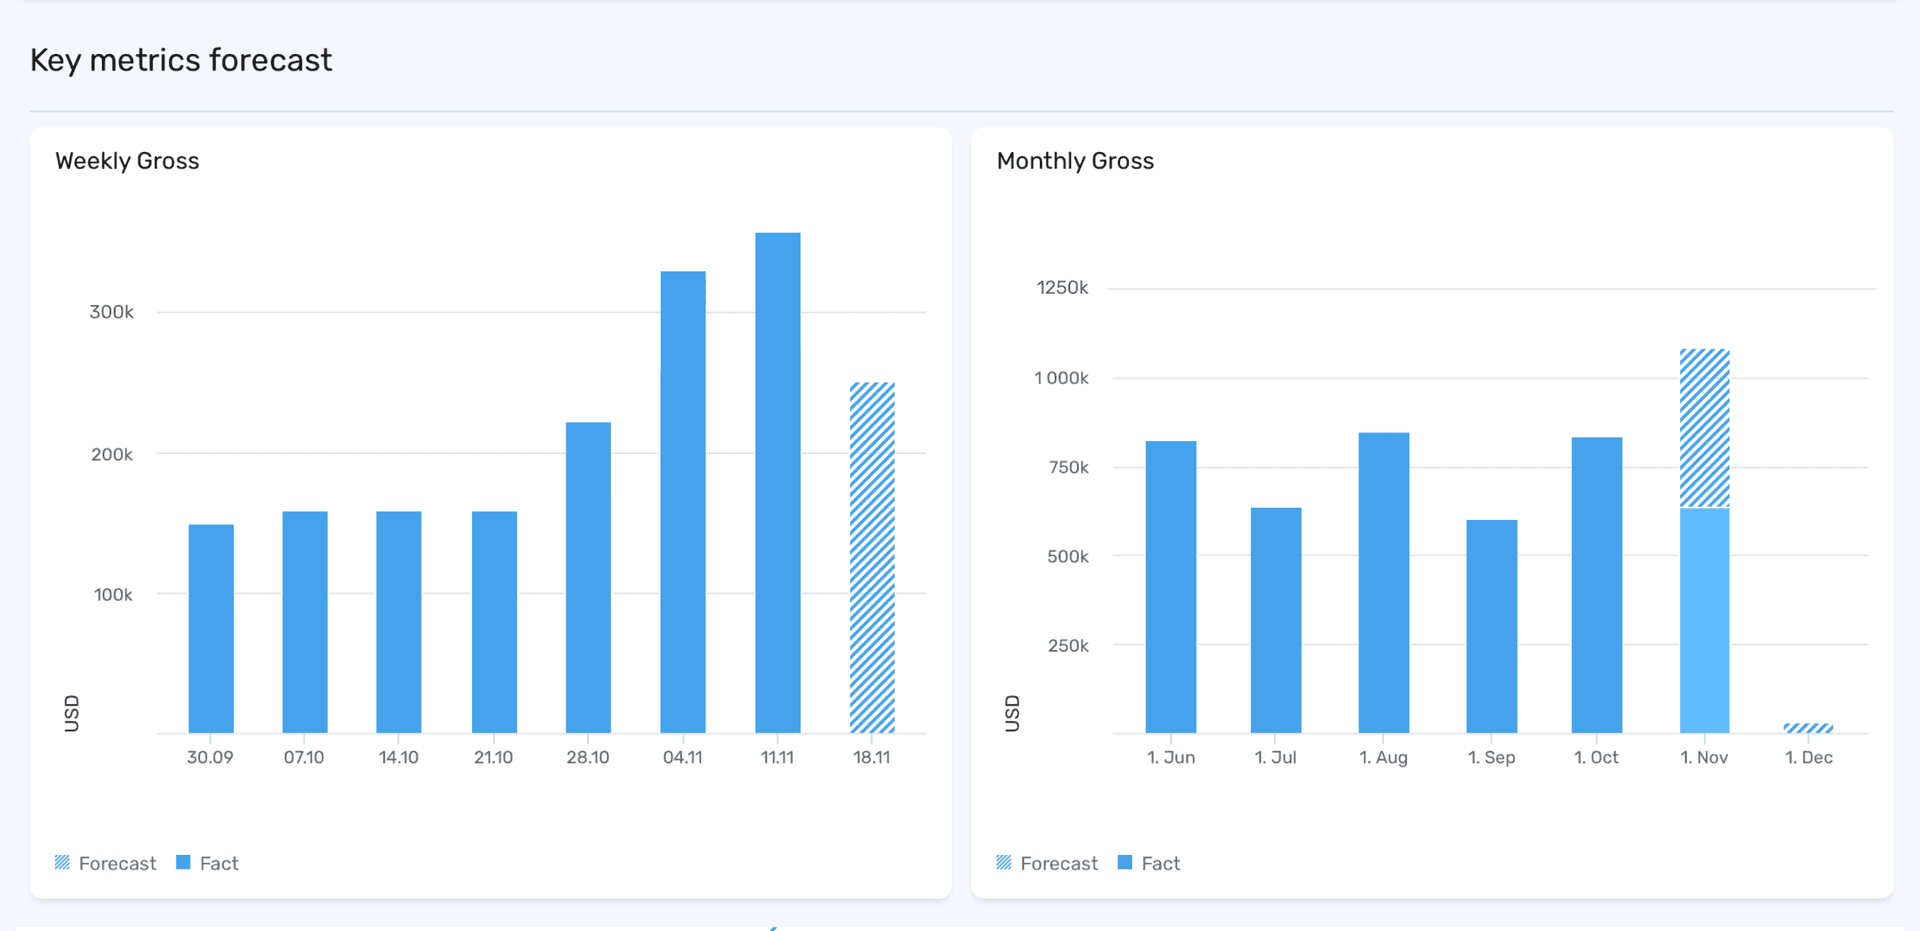Click the Forecast legend icon under Weekly Gross
Screen dimensions: 1920x931
coord(62,862)
